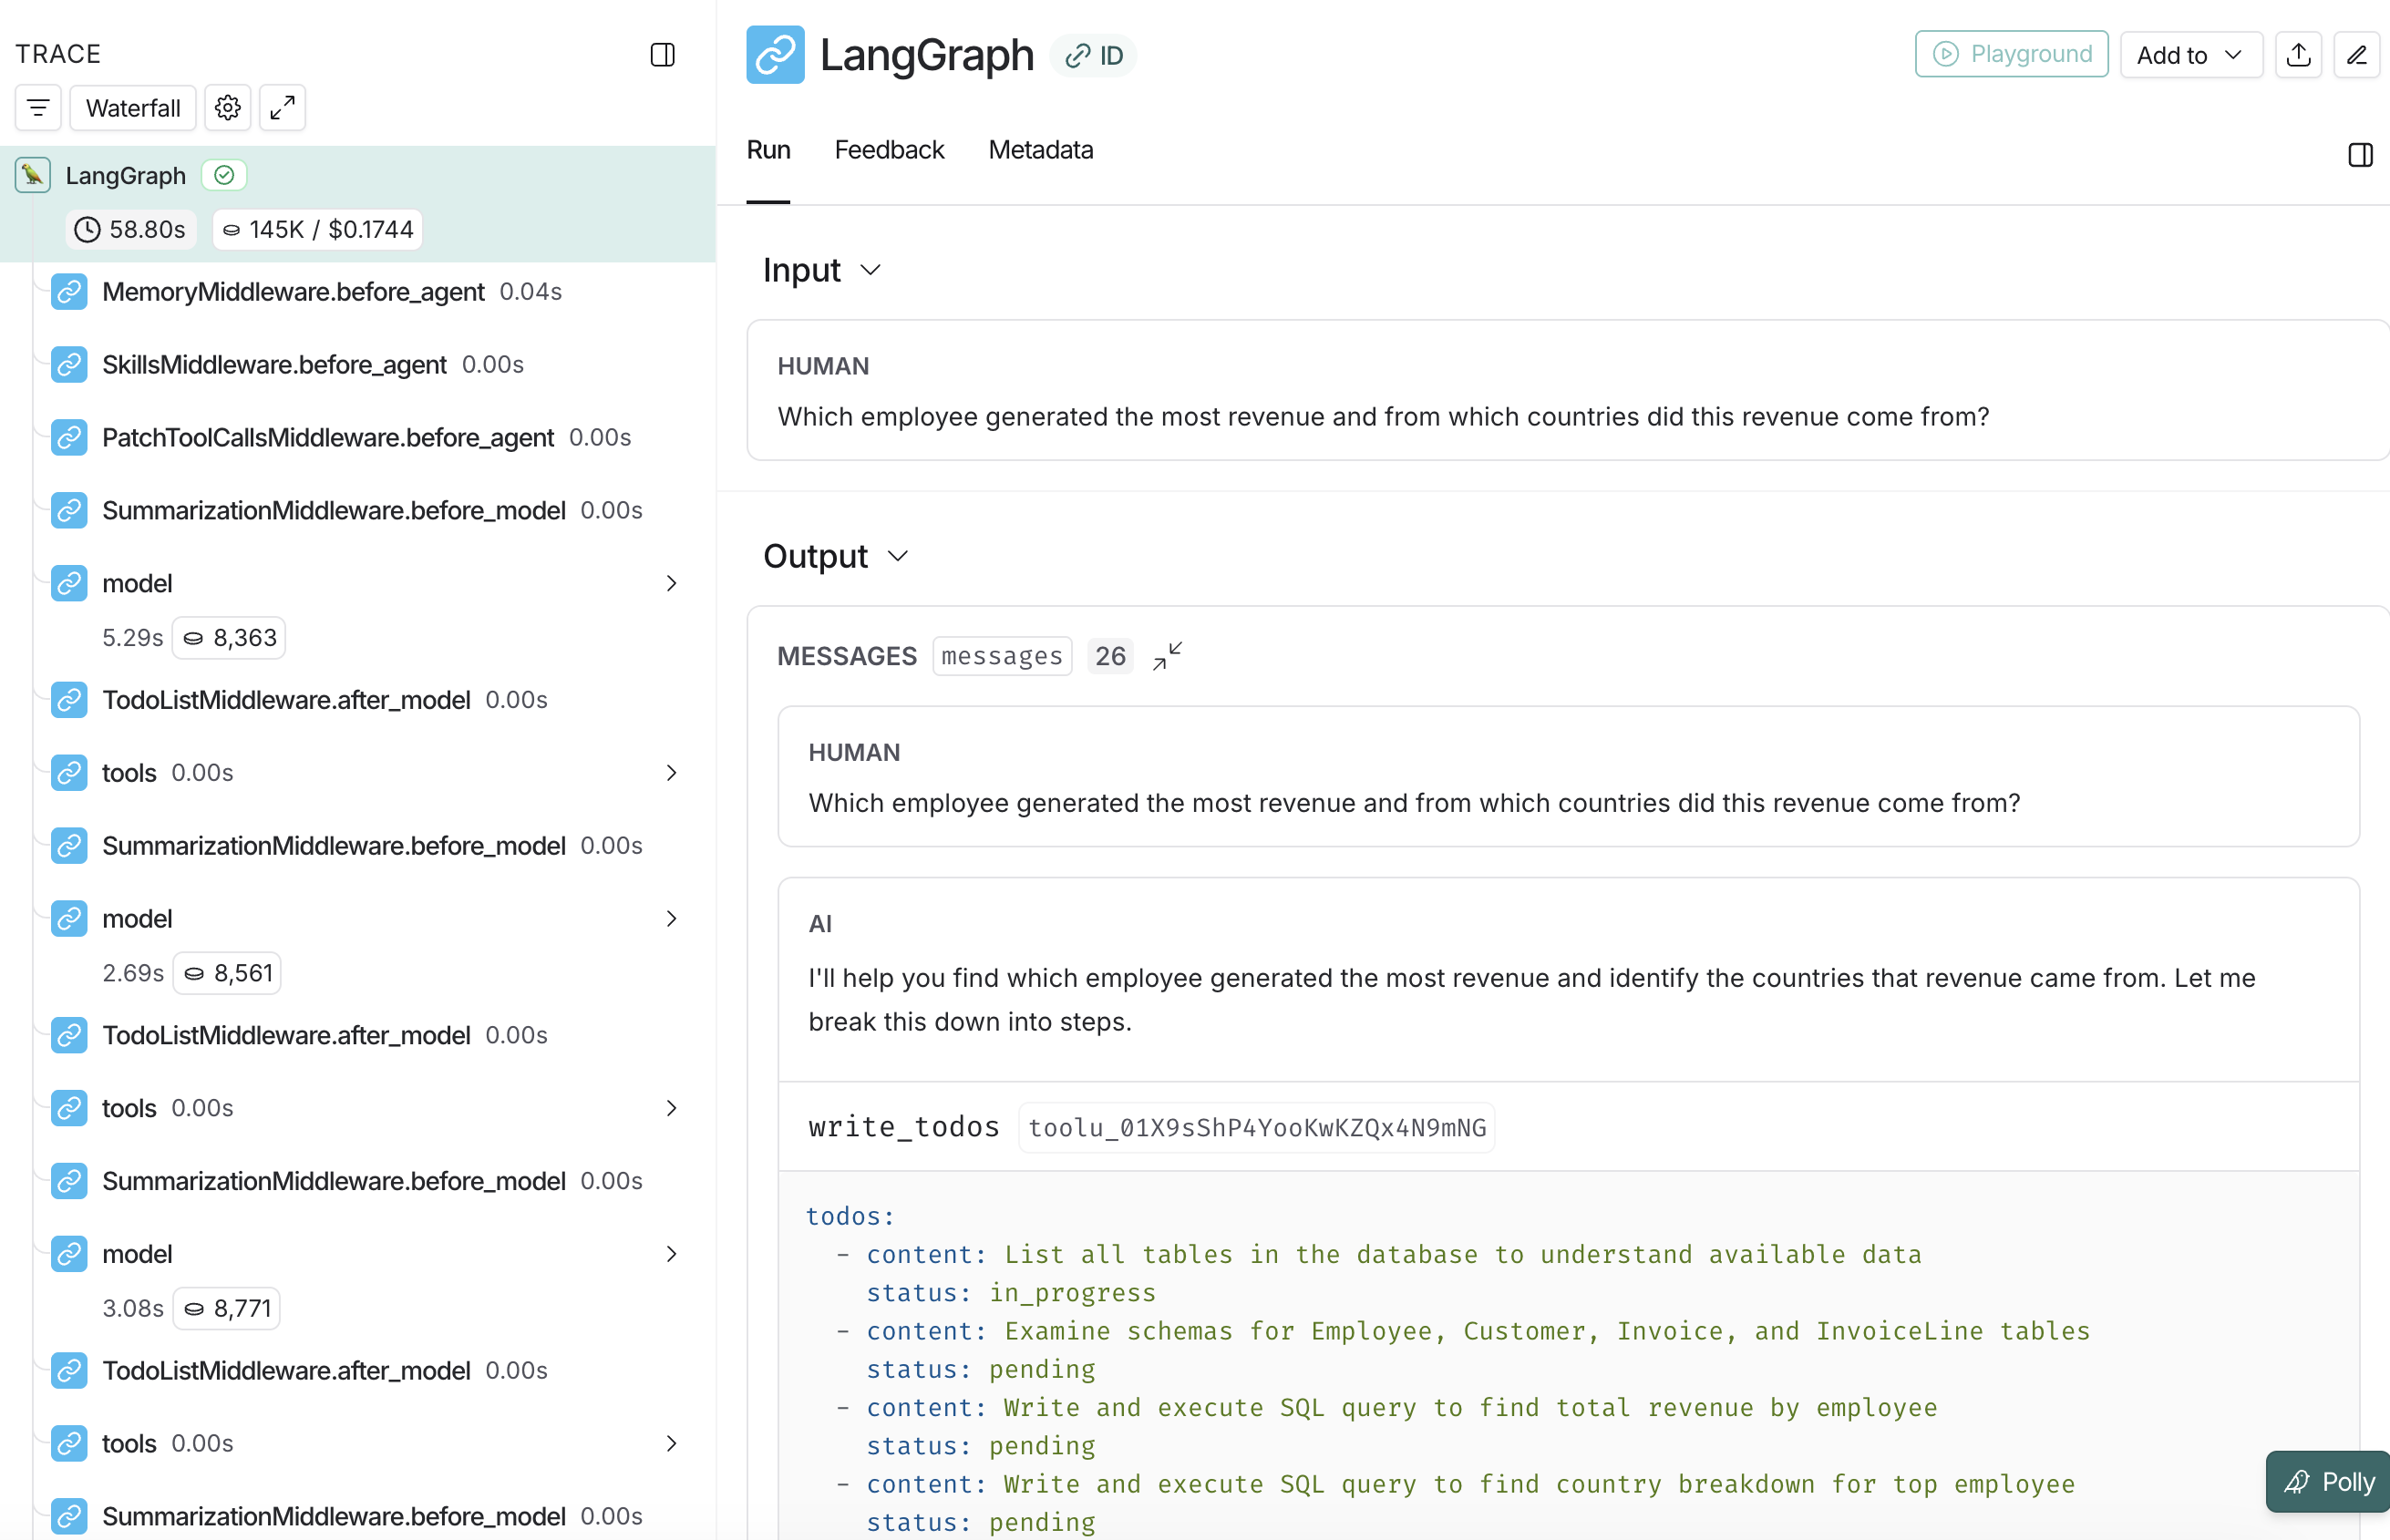Open the trace filter options icon
Viewport: 2390px width, 1540px height.
pos(38,108)
